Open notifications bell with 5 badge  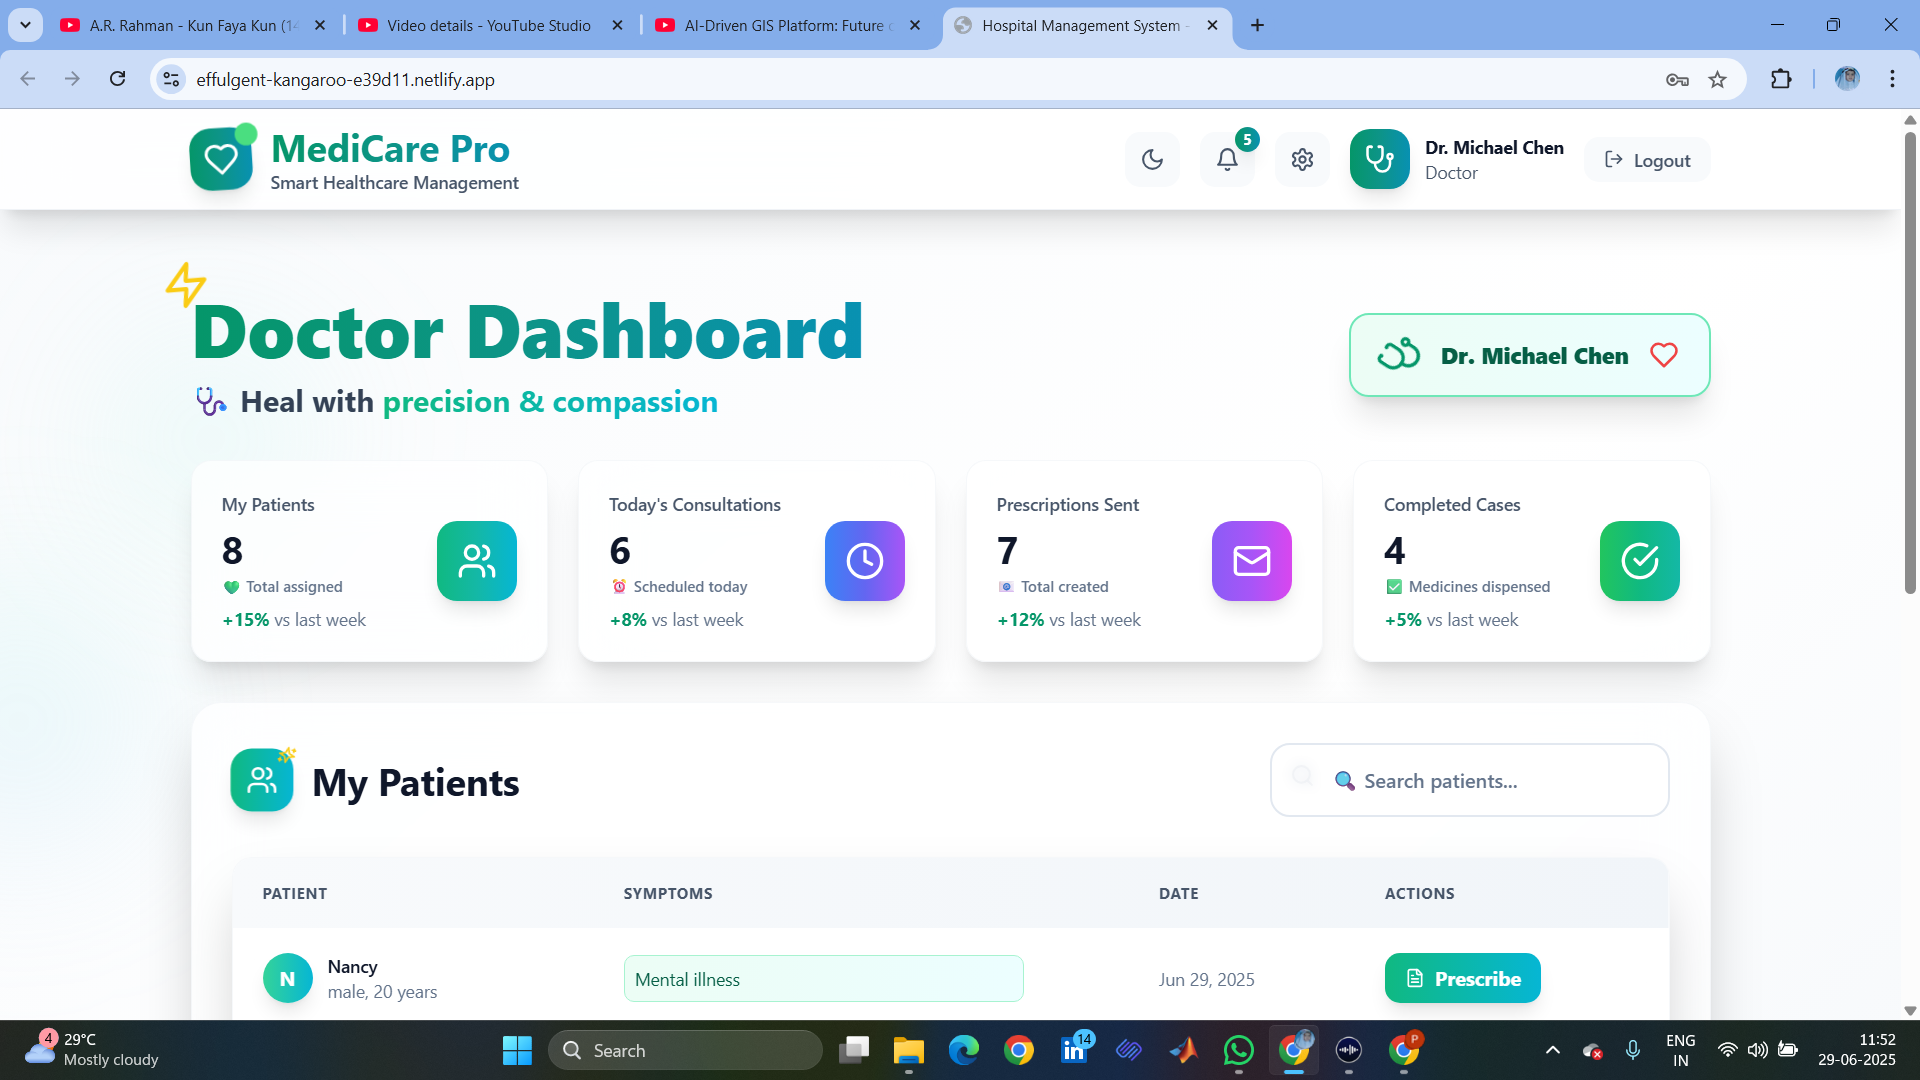click(x=1227, y=160)
